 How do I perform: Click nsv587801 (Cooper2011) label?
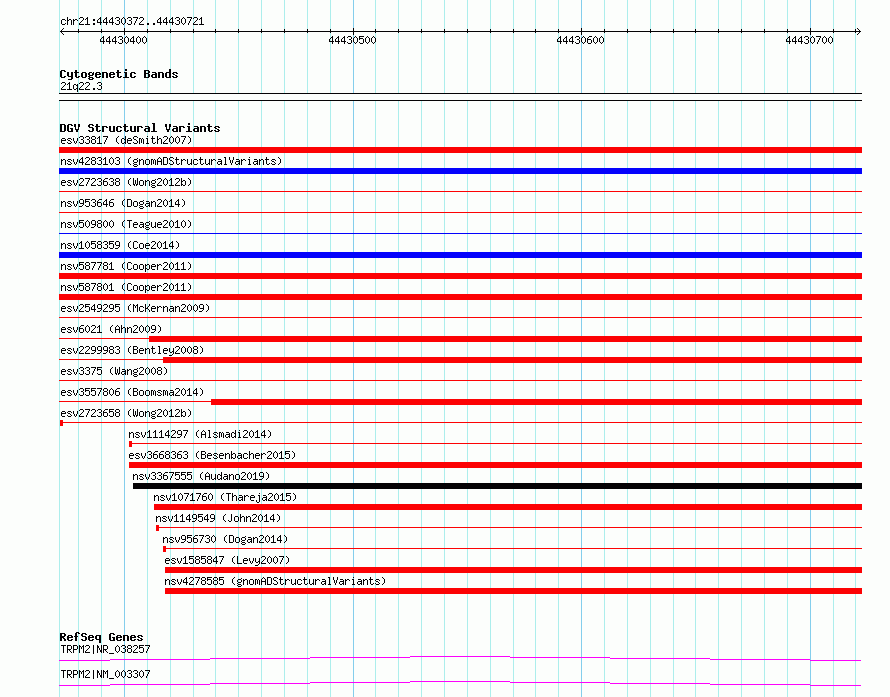click(126, 287)
